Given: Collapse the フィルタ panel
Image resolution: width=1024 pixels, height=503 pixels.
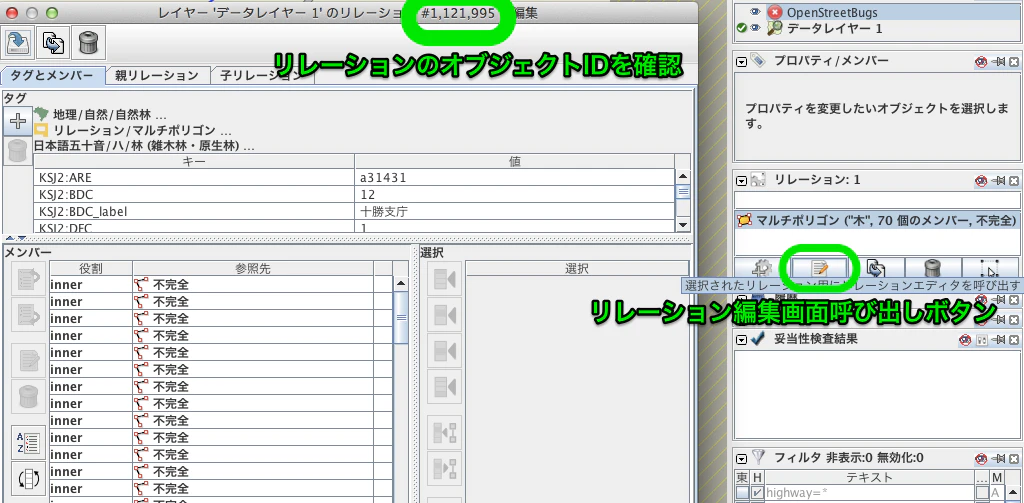Looking at the screenshot, I should 741,458.
